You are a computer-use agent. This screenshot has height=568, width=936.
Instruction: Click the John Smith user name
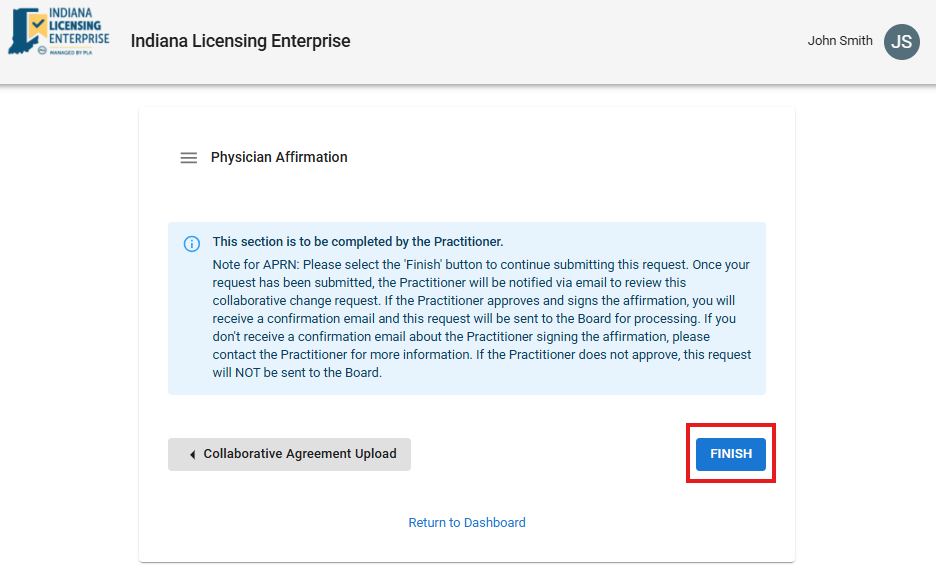[840, 42]
